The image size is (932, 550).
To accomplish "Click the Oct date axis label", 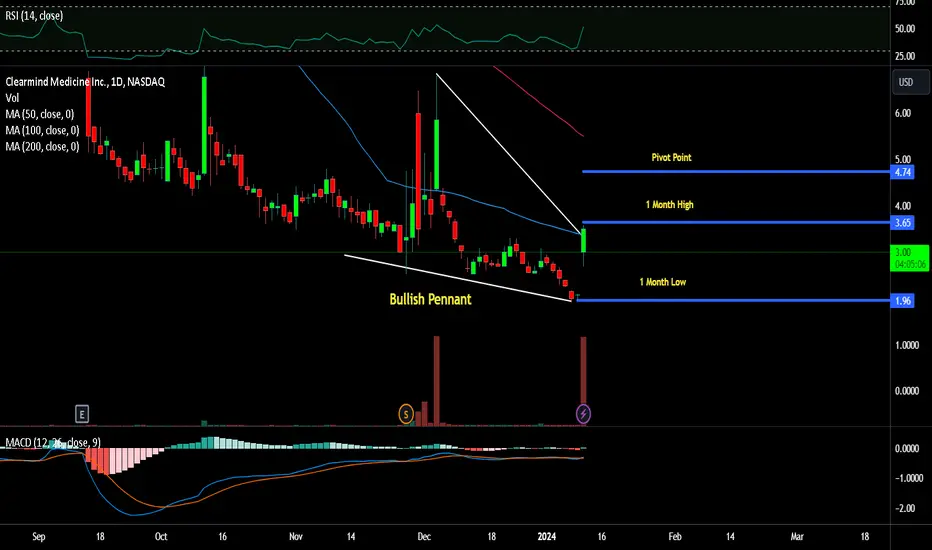I will 160,536.
